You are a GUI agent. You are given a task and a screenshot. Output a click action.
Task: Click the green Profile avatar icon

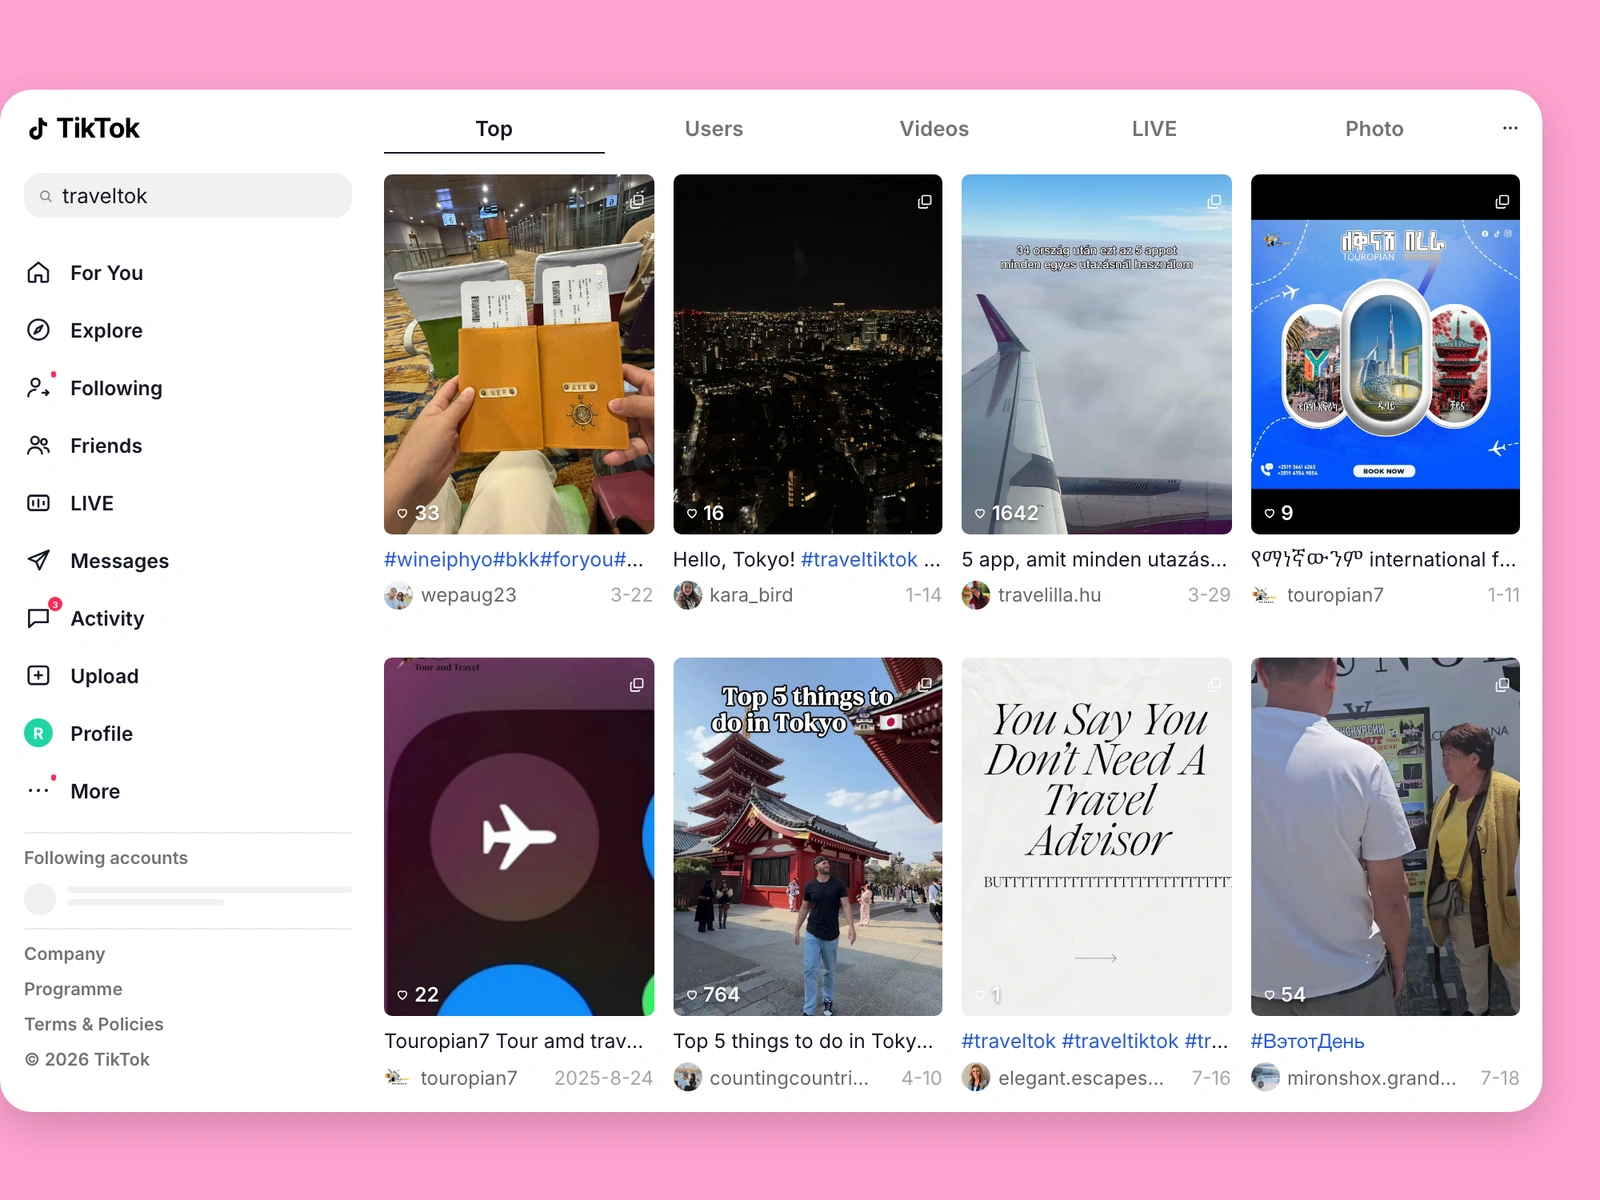(38, 734)
